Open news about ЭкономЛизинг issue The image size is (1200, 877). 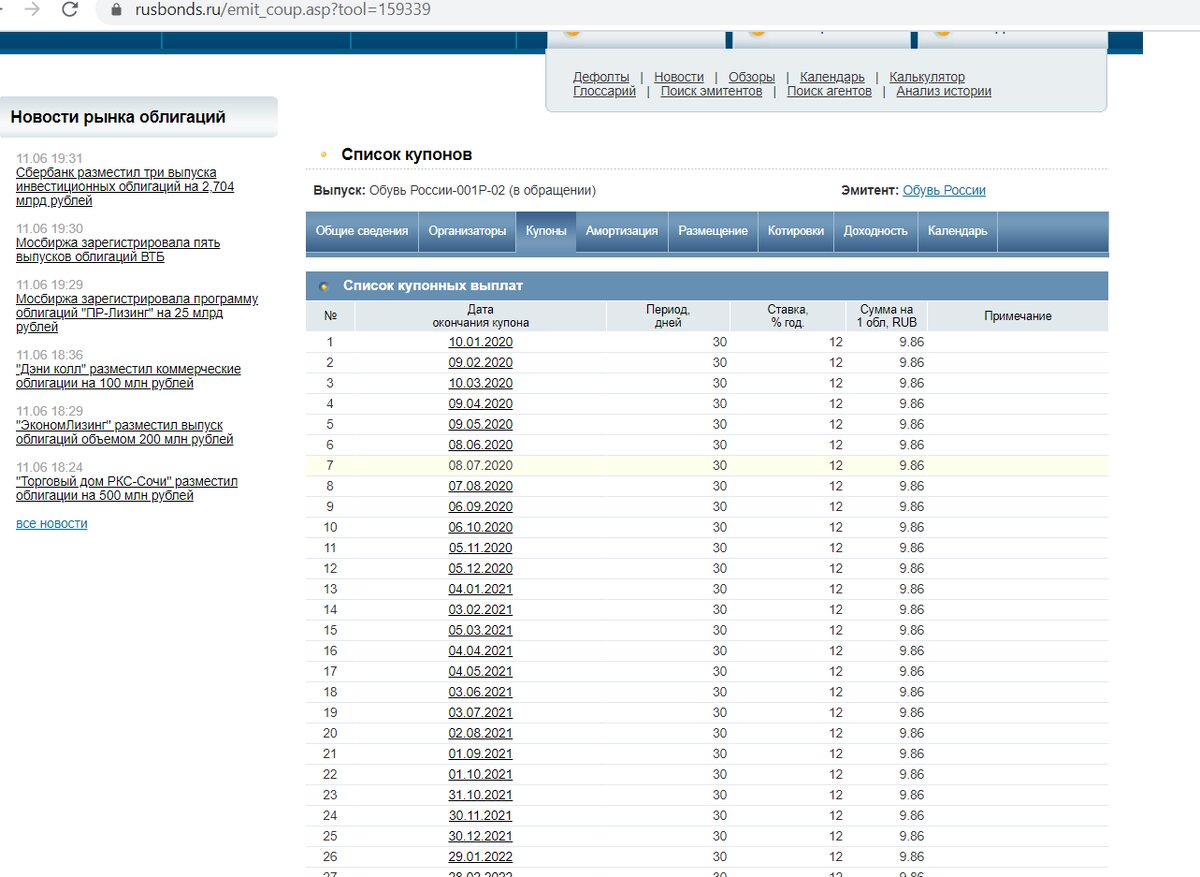pos(124,432)
